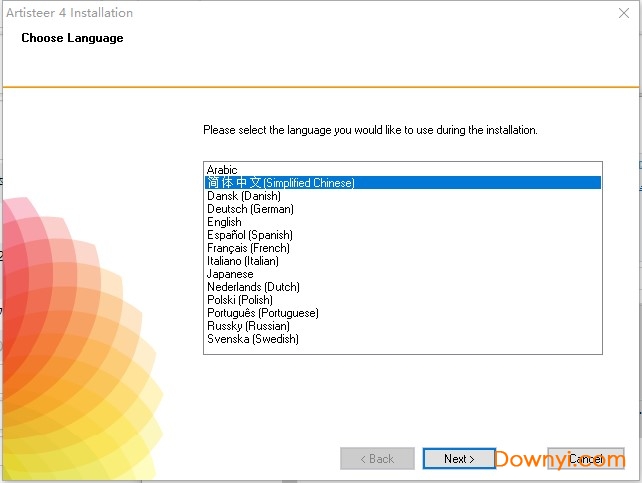Image resolution: width=642 pixels, height=483 pixels.
Task: Select Français (French) language
Action: pyautogui.click(x=248, y=248)
